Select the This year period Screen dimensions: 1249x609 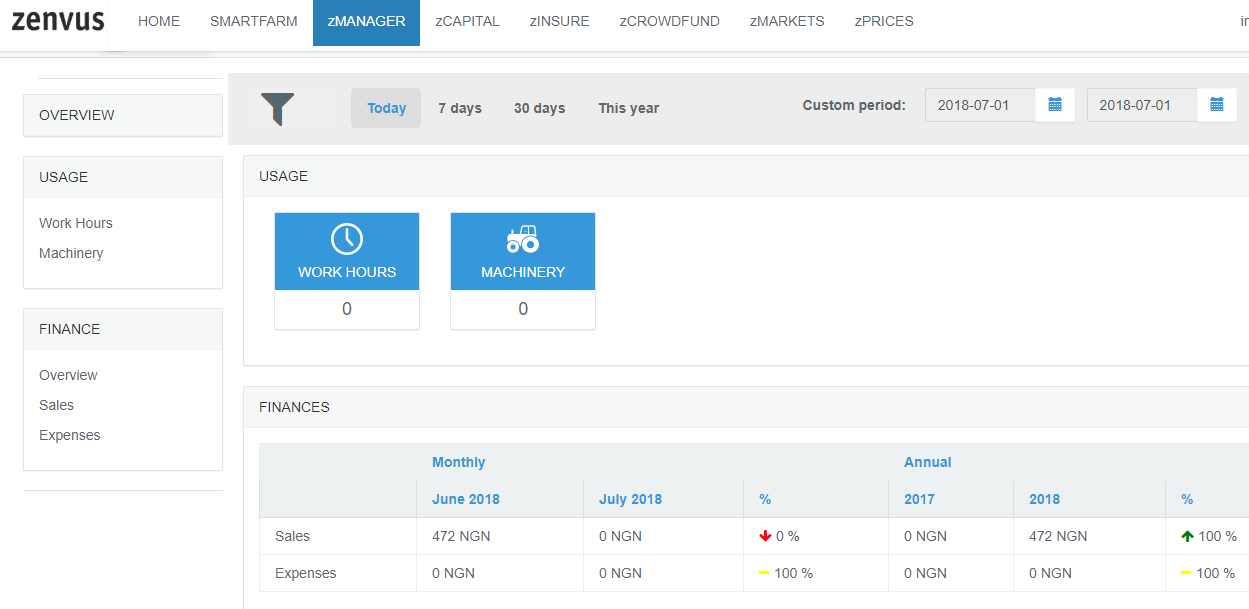[628, 108]
